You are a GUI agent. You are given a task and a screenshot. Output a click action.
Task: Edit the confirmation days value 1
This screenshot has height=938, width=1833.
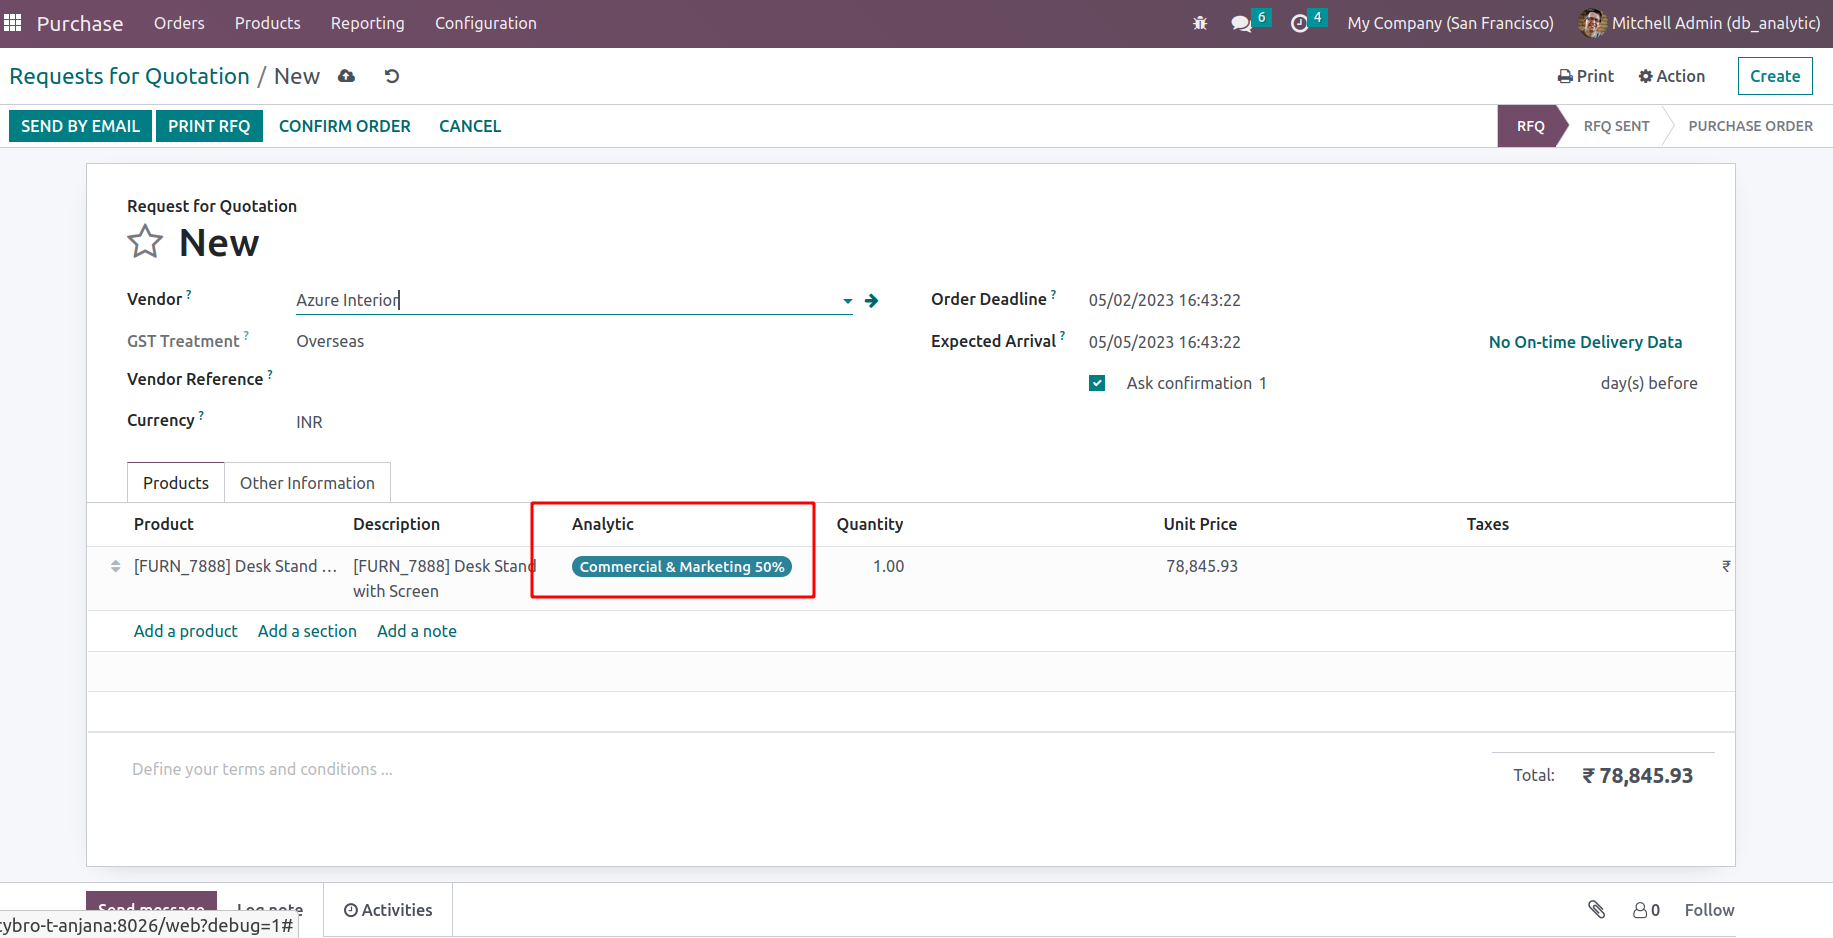(1262, 383)
